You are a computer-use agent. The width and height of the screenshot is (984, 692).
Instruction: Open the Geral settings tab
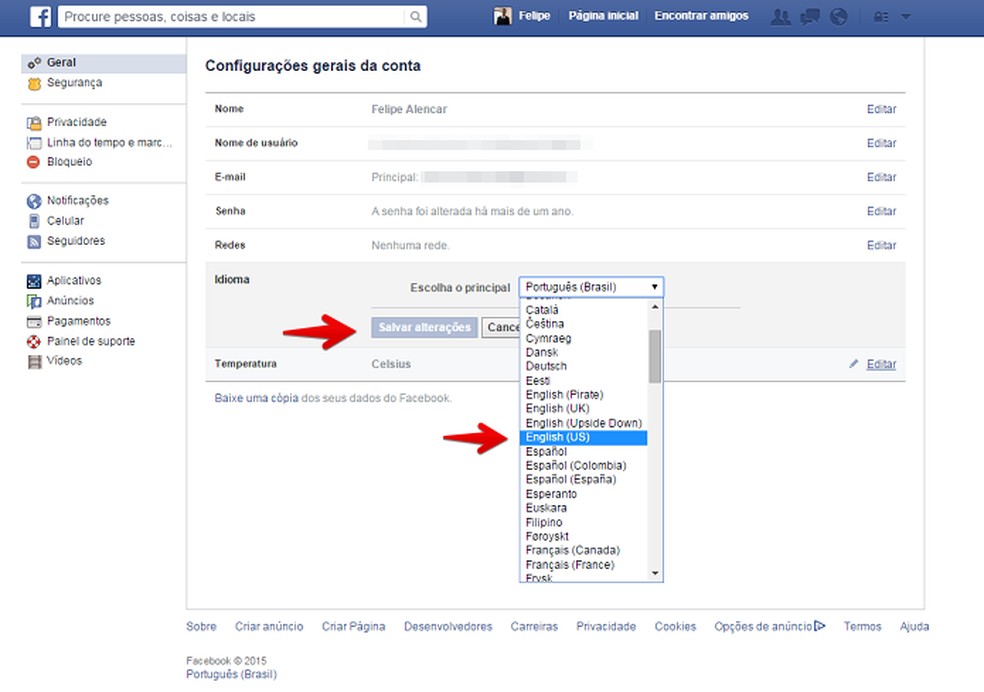point(104,63)
